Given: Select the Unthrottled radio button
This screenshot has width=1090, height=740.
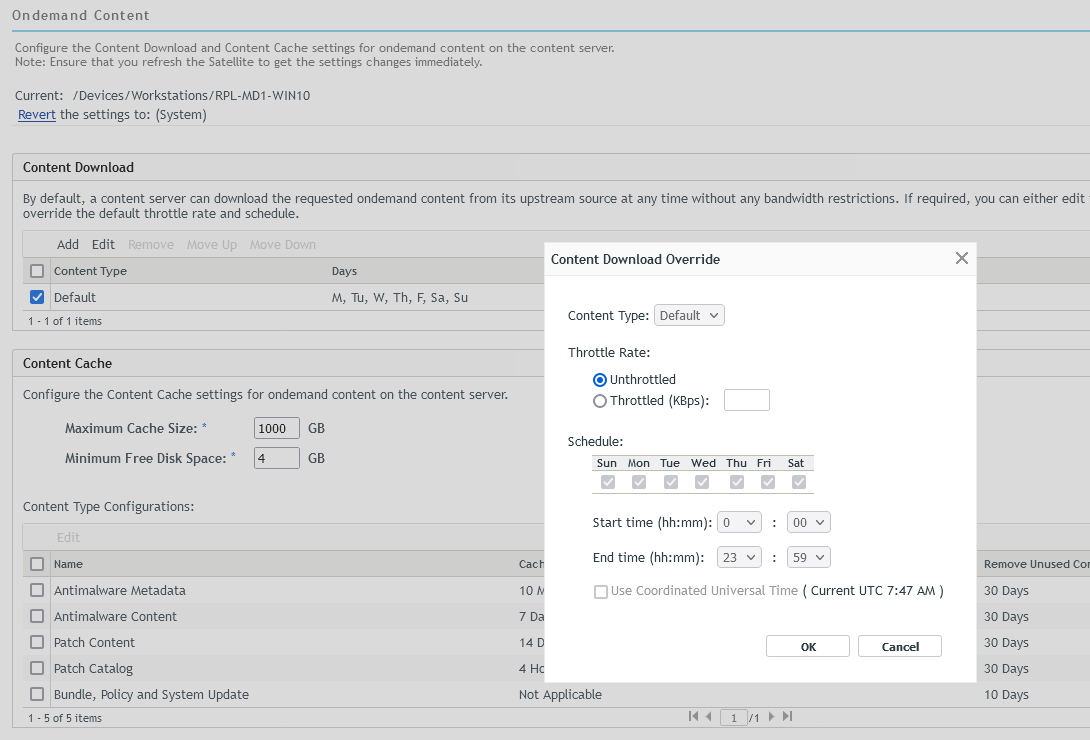Looking at the screenshot, I should pyautogui.click(x=600, y=380).
